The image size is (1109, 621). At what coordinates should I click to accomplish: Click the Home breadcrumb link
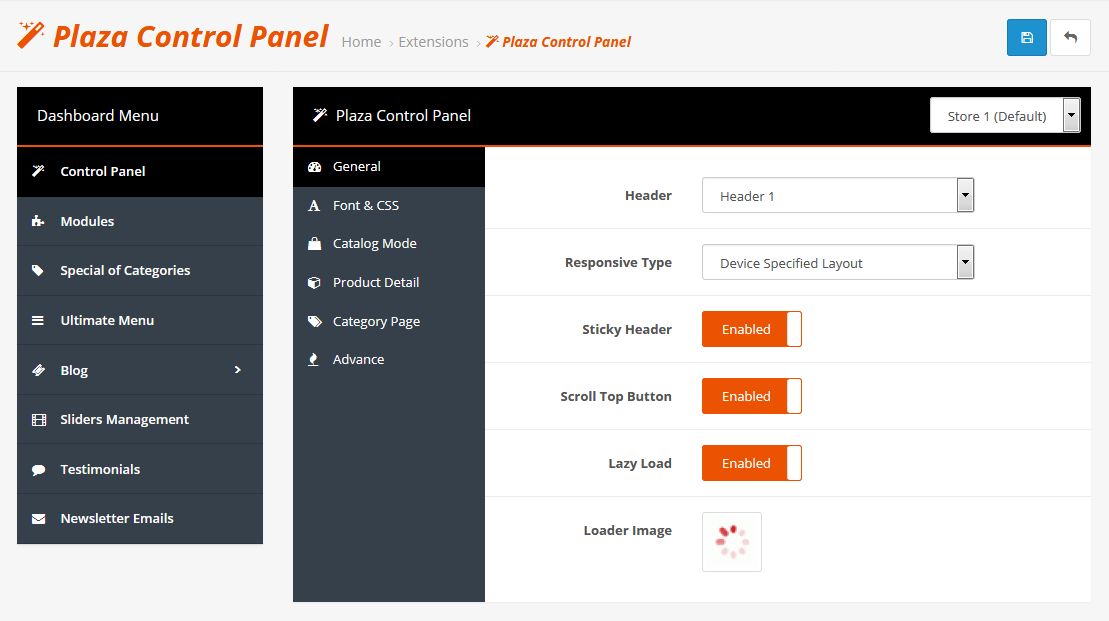(361, 42)
